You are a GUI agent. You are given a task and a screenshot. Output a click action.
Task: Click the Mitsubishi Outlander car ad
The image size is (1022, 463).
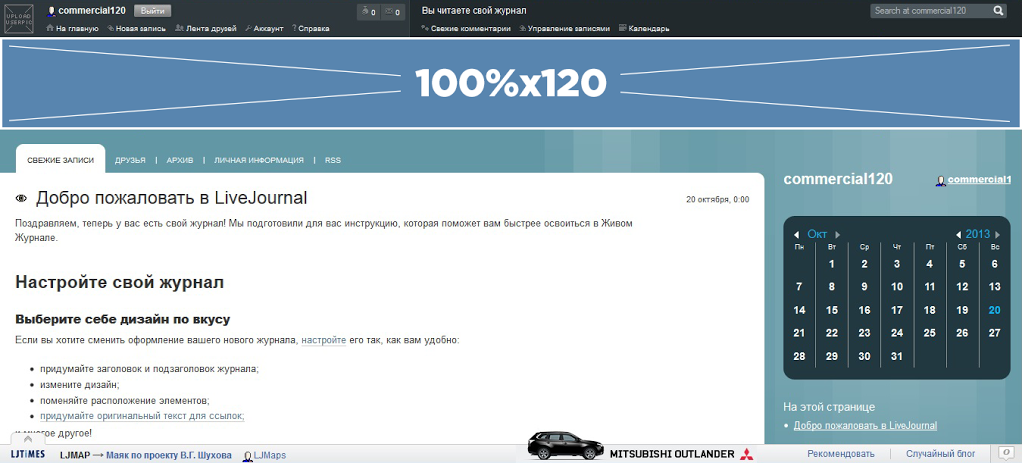[640, 447]
